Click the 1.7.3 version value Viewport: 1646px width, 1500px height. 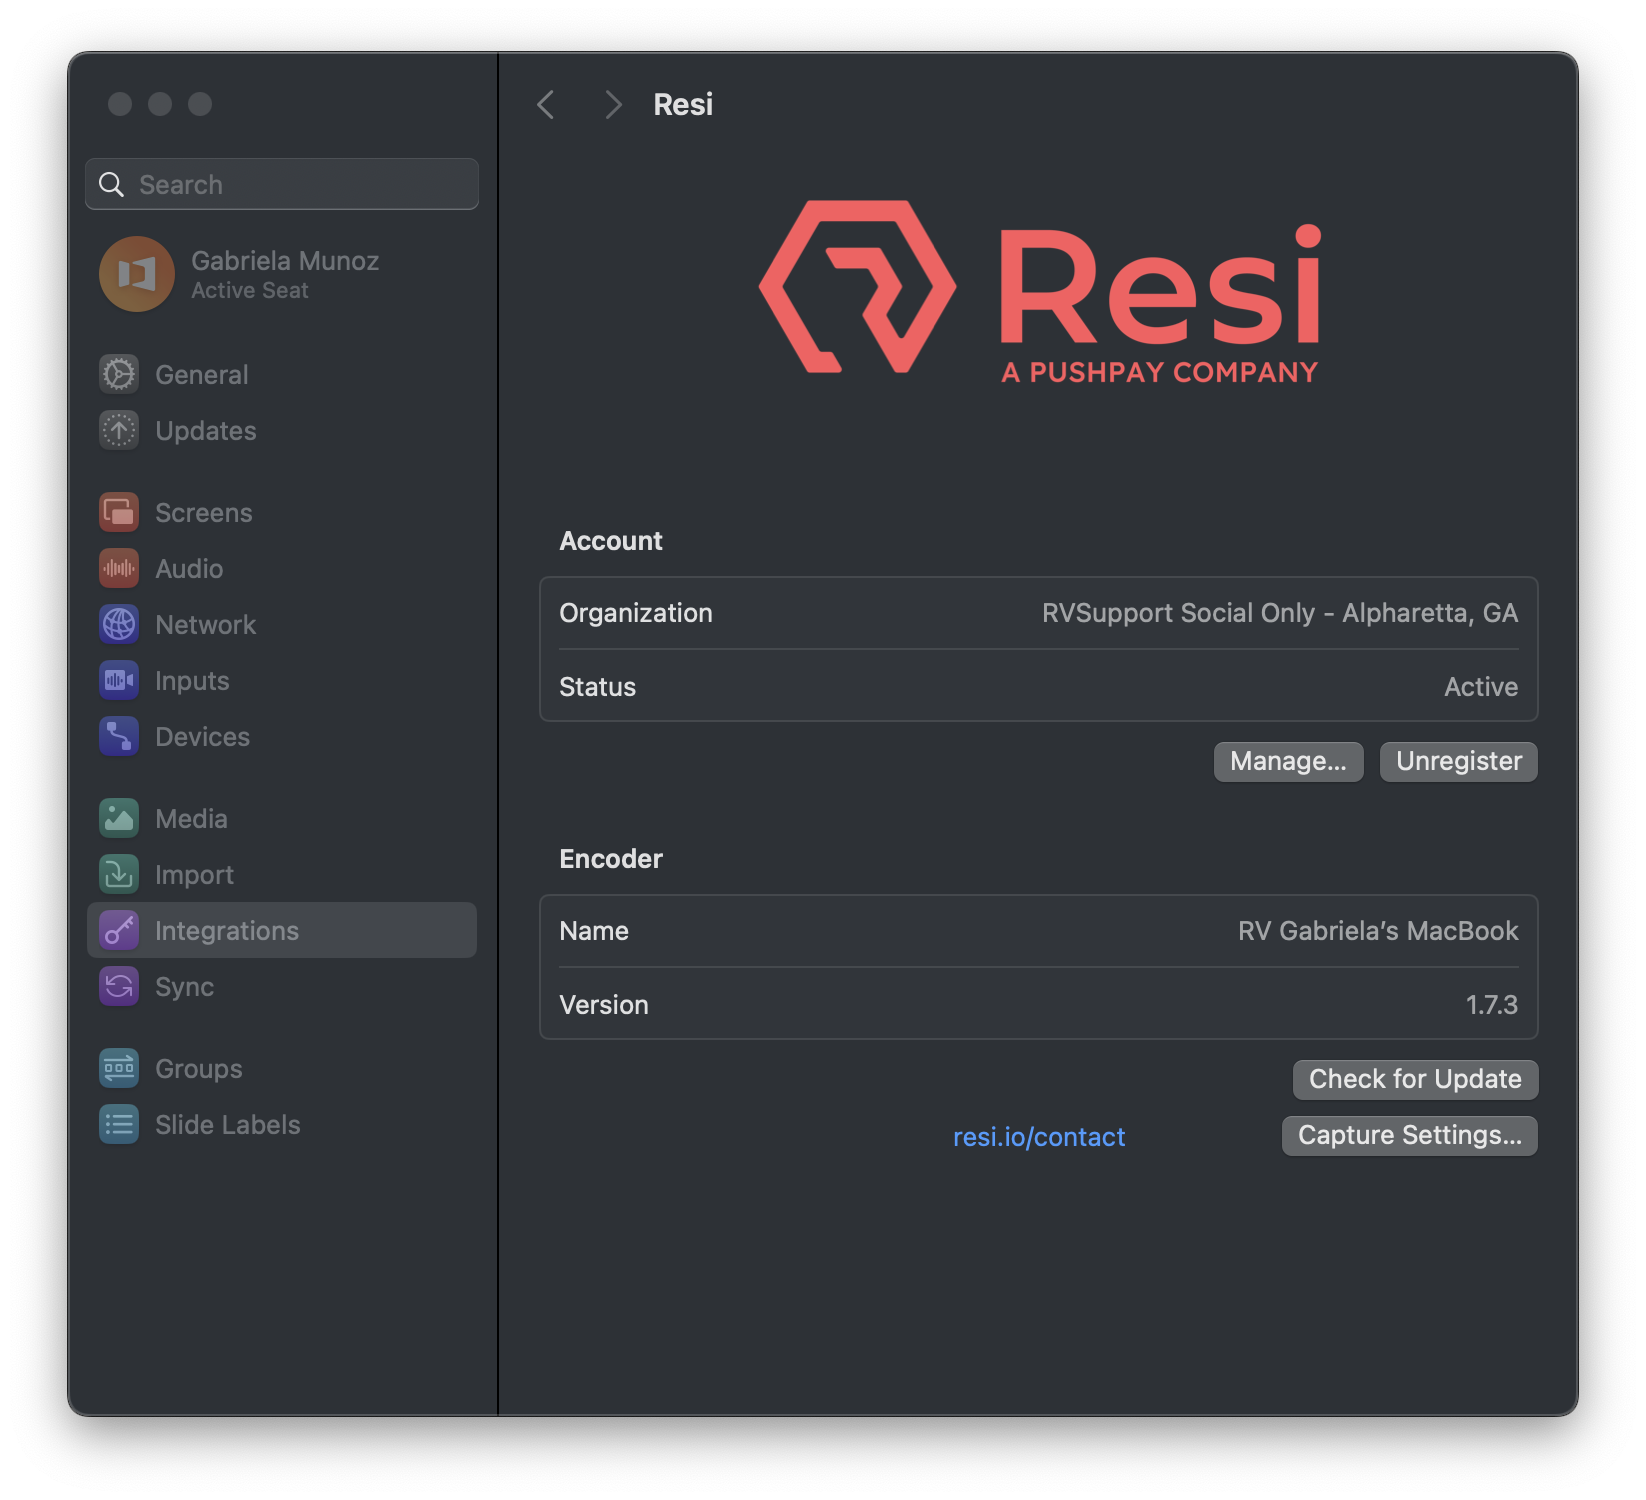click(x=1492, y=1004)
